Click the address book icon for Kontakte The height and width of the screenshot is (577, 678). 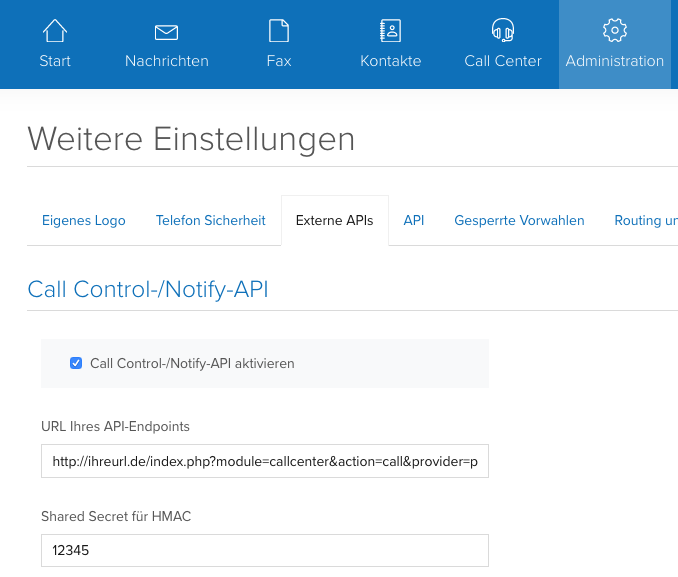(x=390, y=30)
